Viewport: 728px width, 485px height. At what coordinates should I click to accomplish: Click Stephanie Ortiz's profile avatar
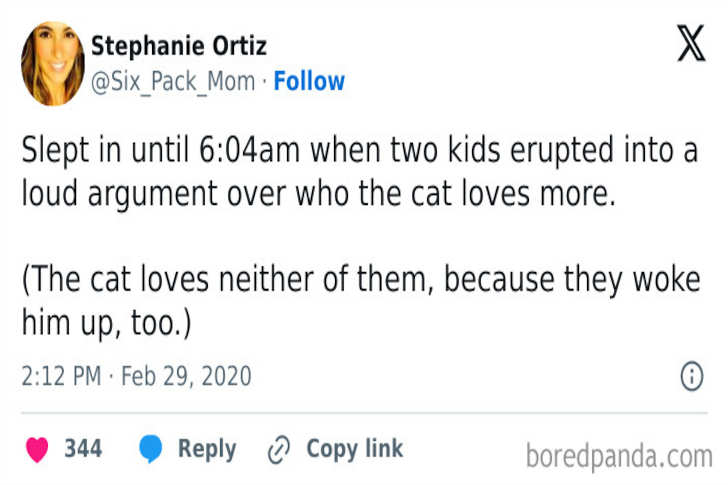[52, 64]
